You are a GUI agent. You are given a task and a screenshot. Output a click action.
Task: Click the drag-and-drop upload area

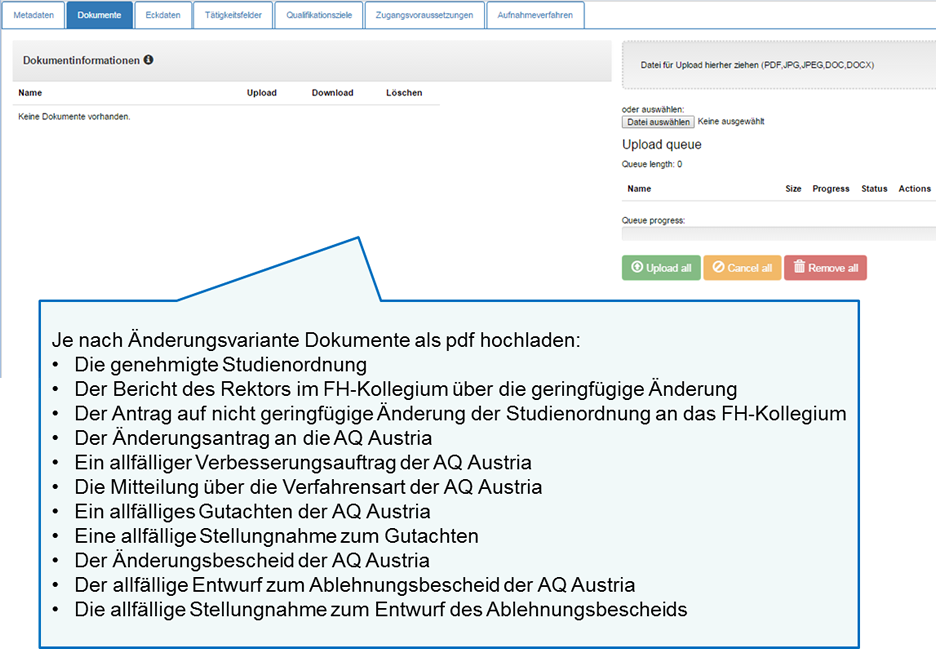tap(778, 63)
